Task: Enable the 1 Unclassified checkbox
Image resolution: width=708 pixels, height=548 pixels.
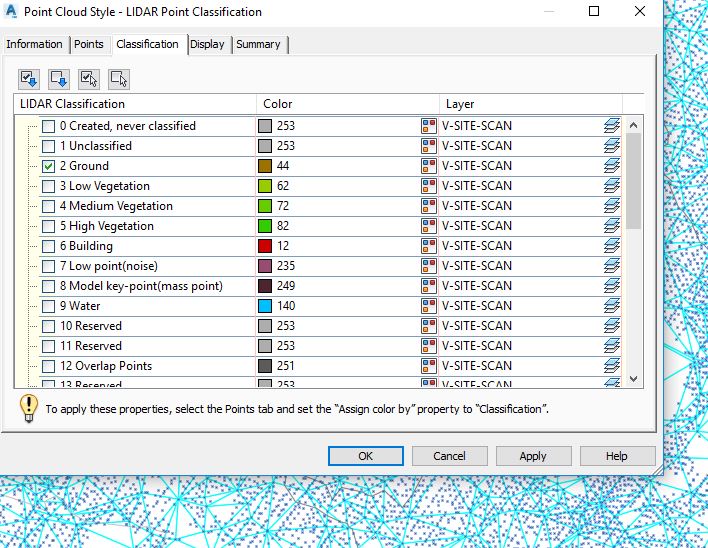Action: [48, 146]
